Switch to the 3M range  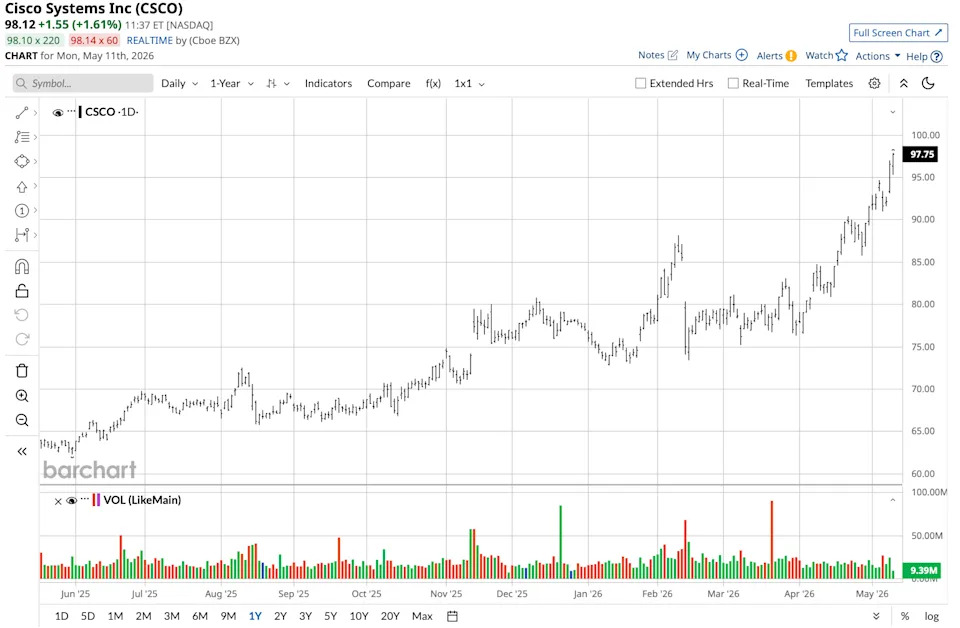[x=171, y=616]
